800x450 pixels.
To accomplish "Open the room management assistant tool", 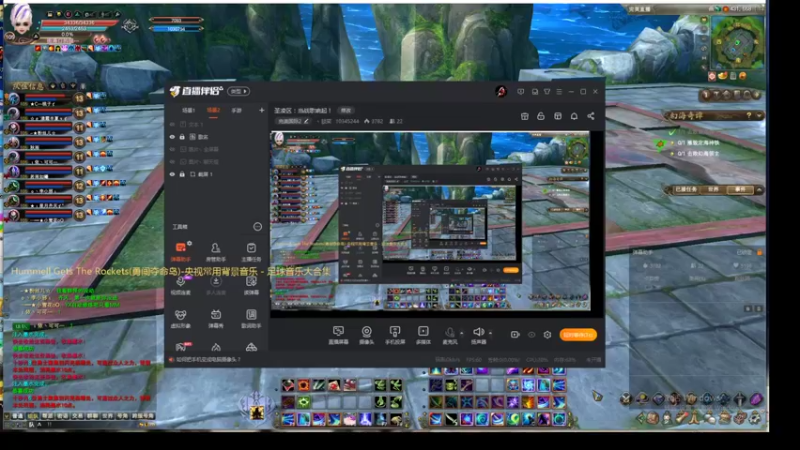I will pos(216,251).
